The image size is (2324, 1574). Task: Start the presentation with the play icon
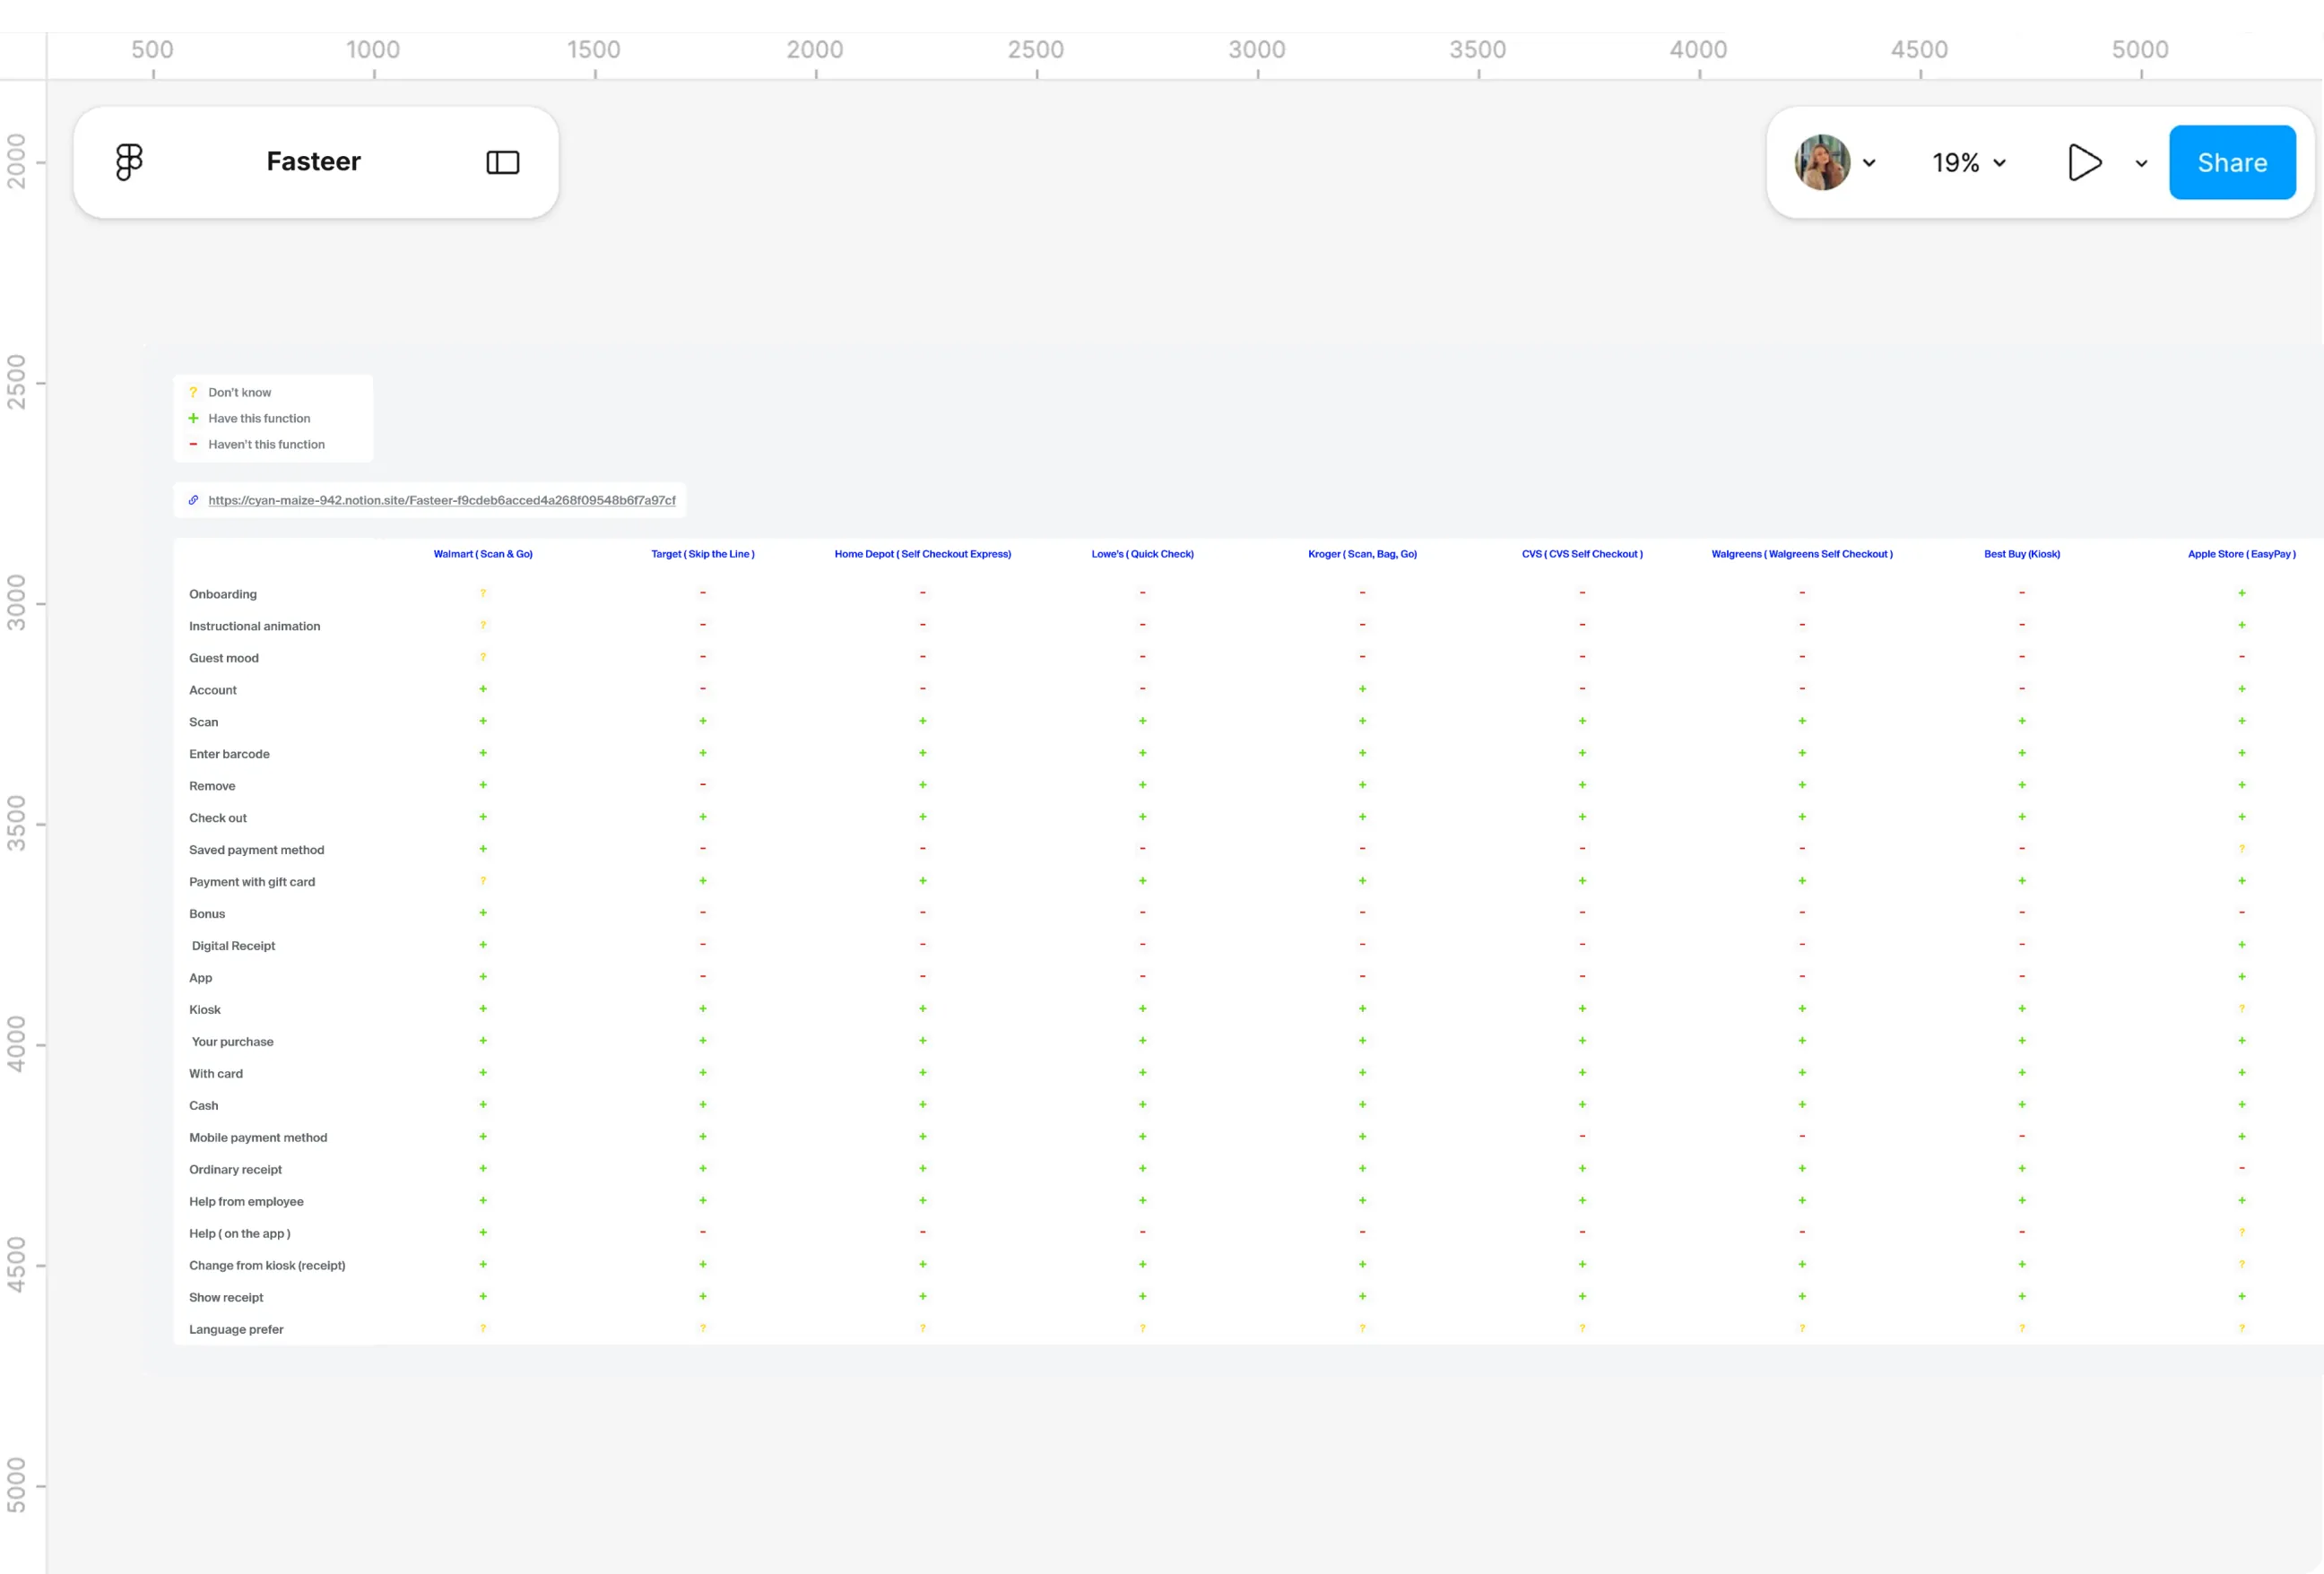(2084, 162)
